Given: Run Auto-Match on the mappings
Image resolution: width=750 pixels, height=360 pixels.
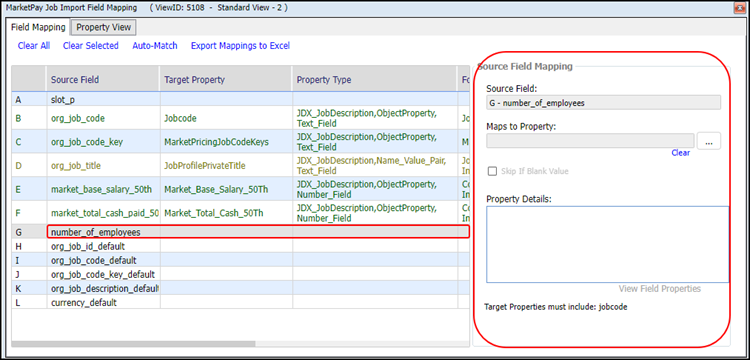Looking at the screenshot, I should pyautogui.click(x=154, y=46).
